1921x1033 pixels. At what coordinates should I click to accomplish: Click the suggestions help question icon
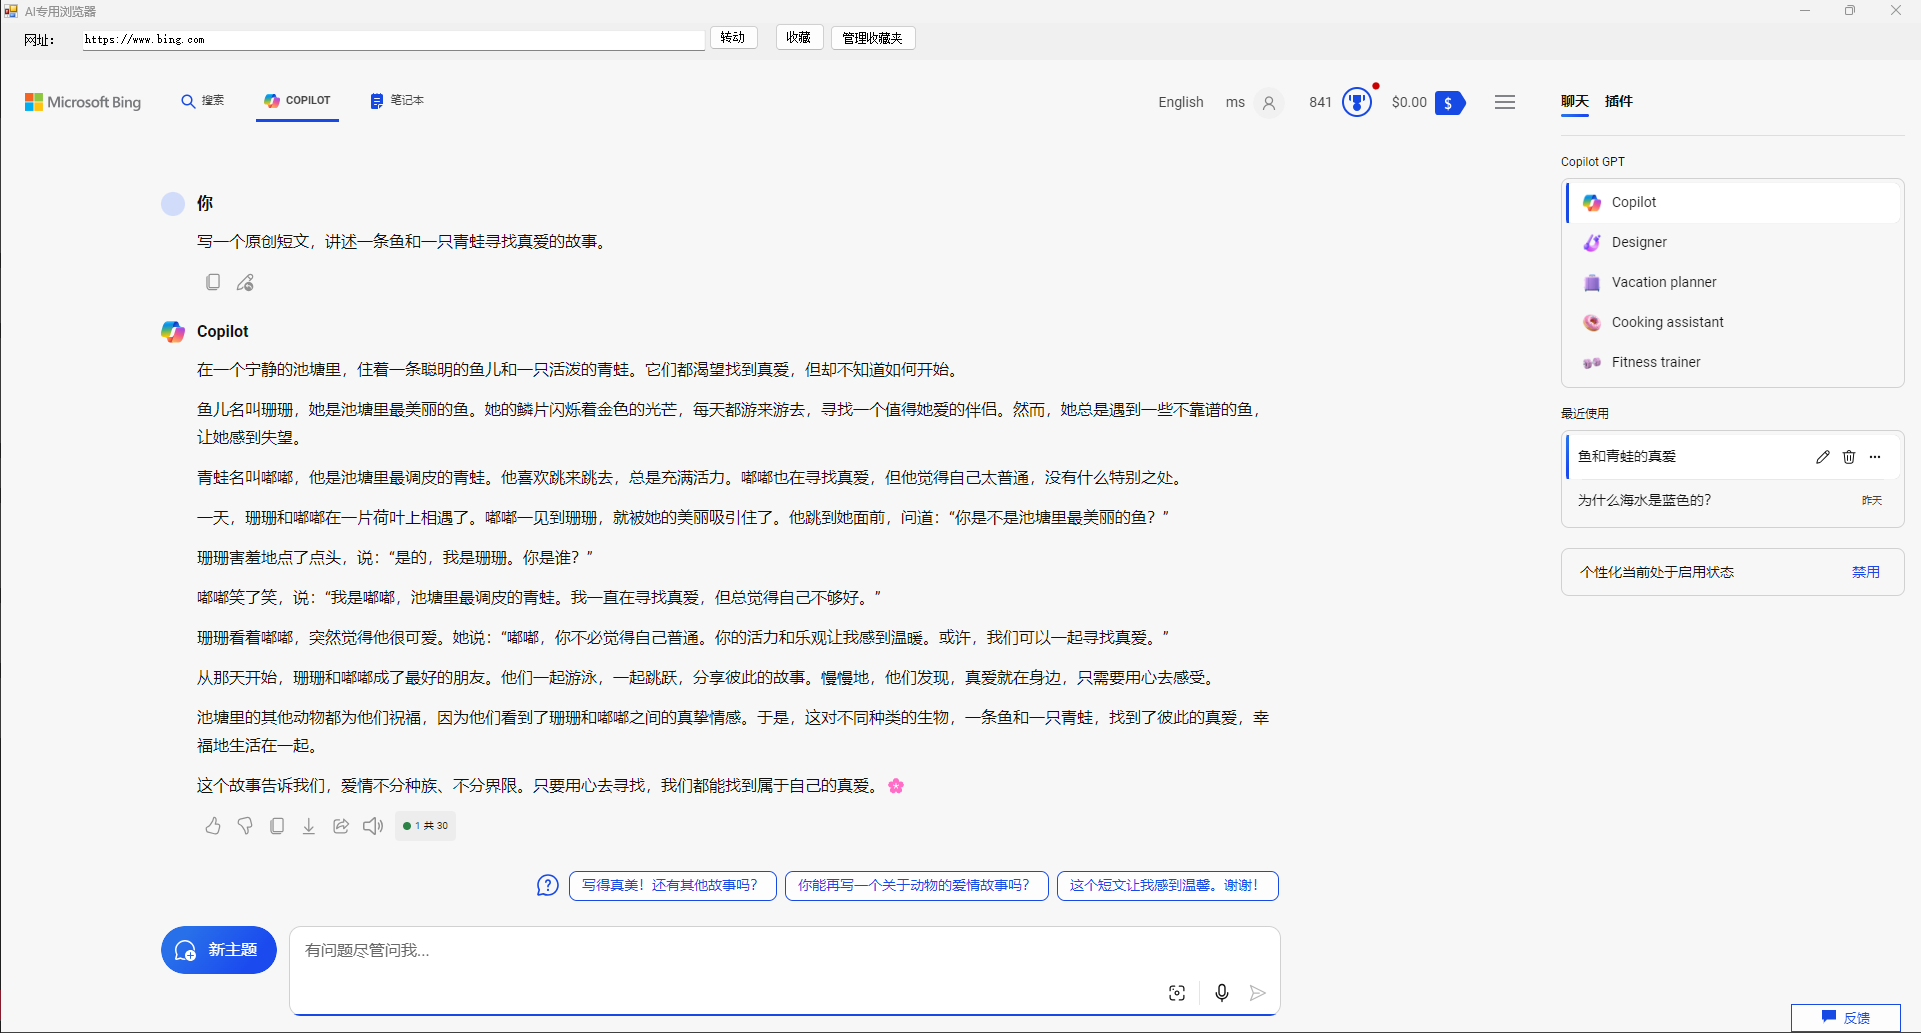[548, 885]
